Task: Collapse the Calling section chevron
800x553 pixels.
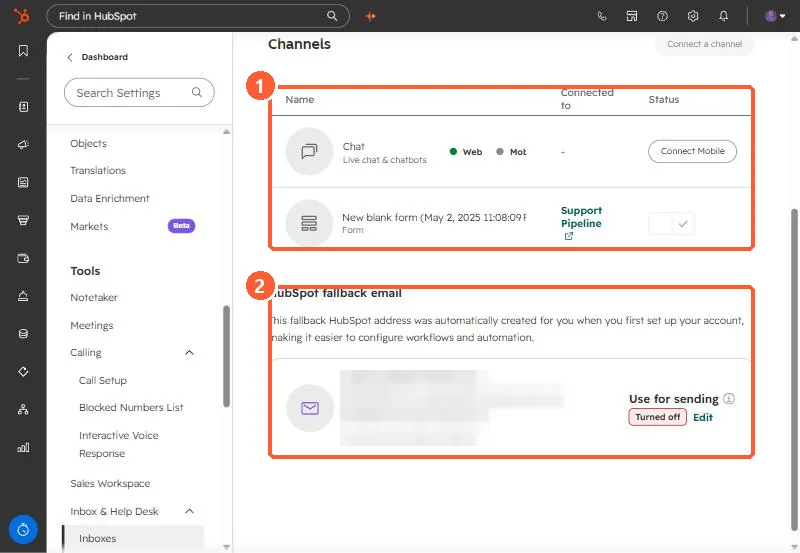Action: [189, 353]
